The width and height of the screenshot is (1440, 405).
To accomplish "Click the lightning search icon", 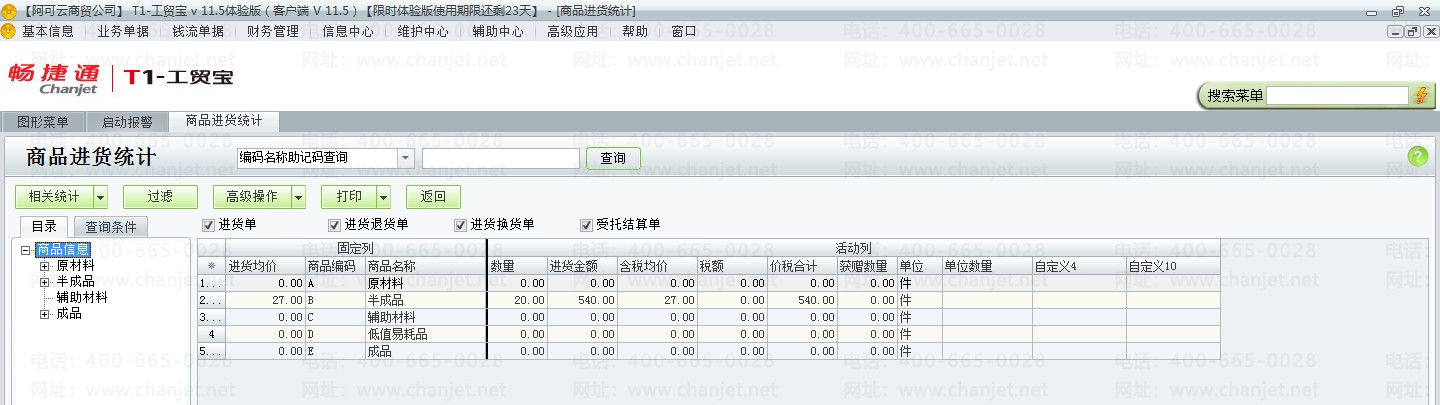I will coord(1422,96).
